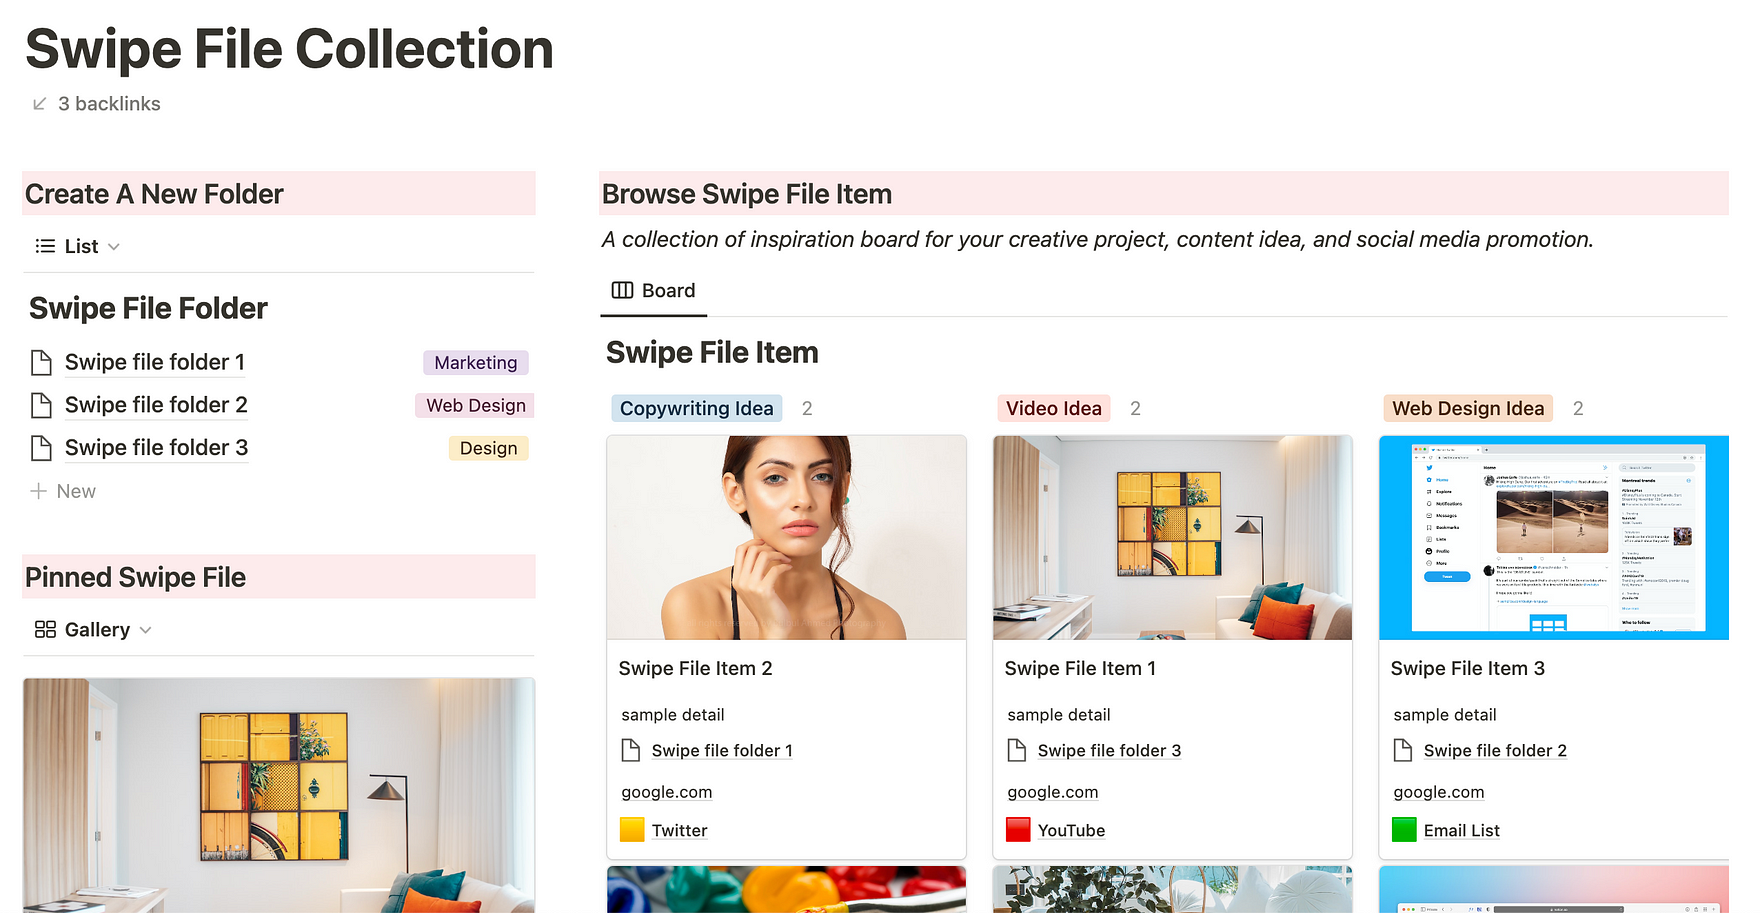Click the Copywriting Idea column tag
The image size is (1760, 913).
[x=696, y=408]
